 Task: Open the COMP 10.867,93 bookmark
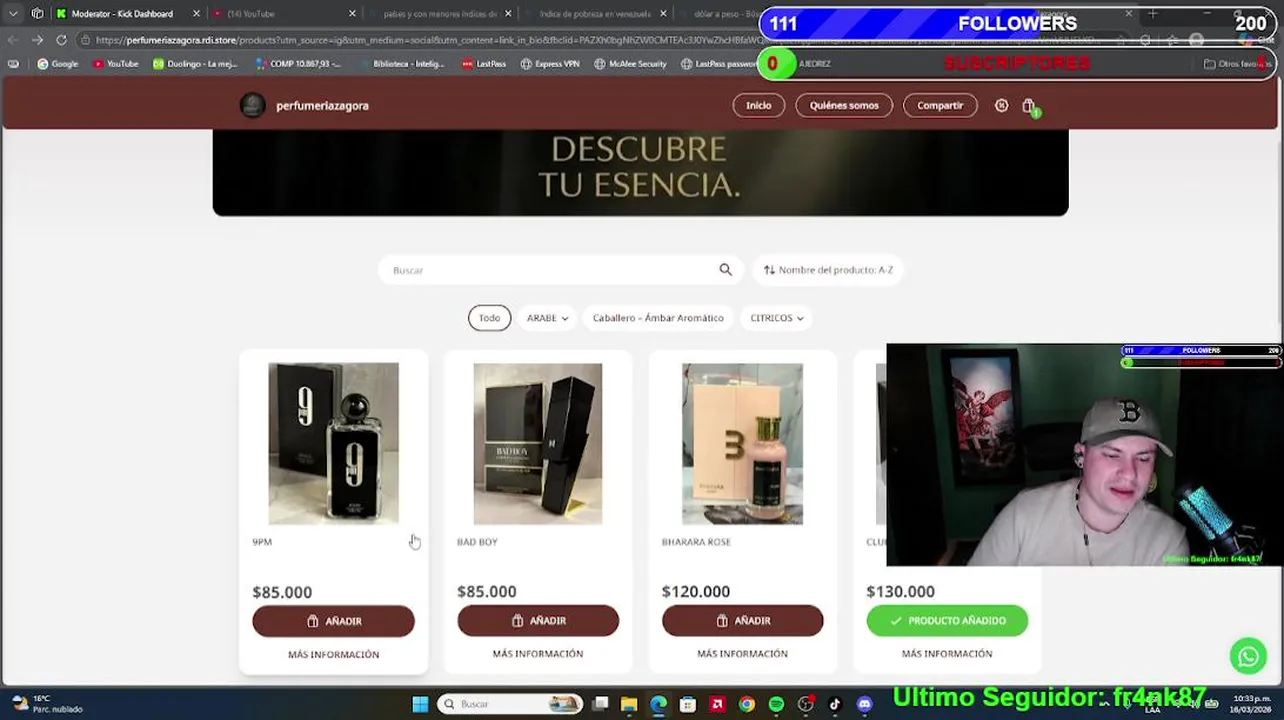coord(298,64)
